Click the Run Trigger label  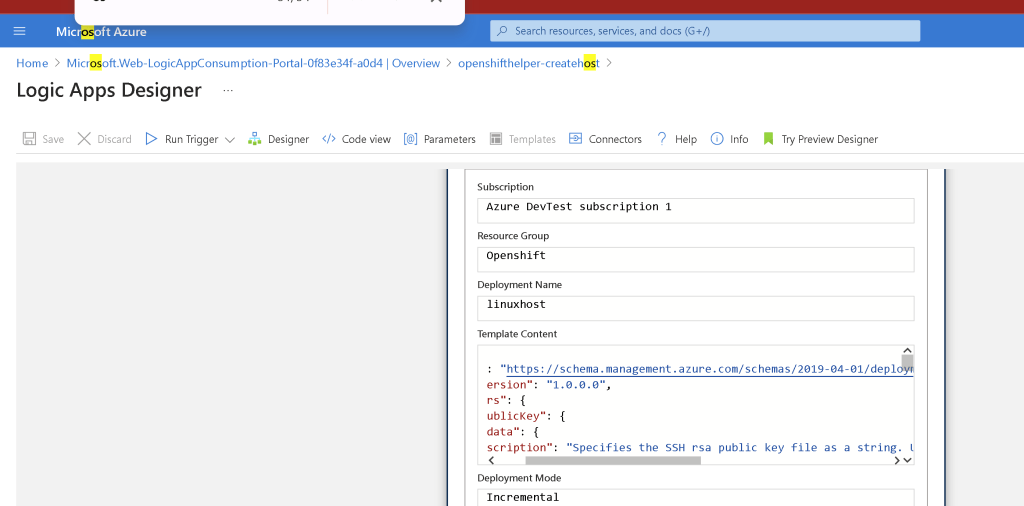pyautogui.click(x=191, y=139)
